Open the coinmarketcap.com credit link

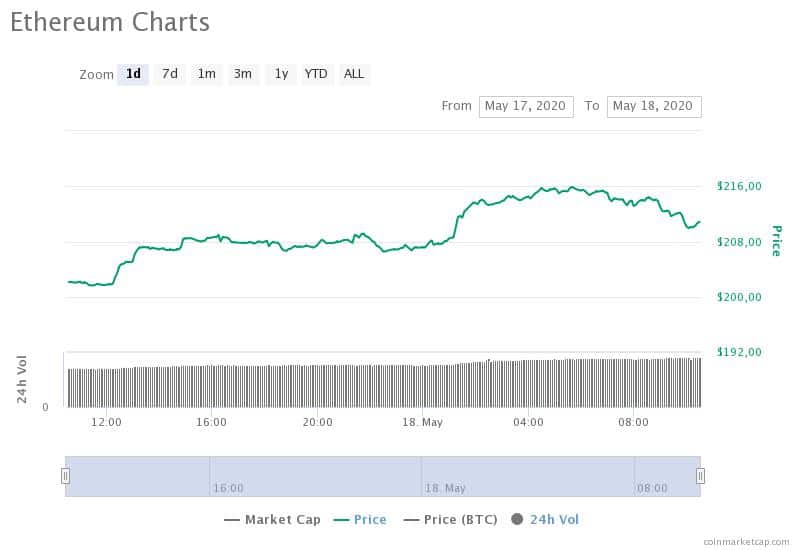(746, 542)
